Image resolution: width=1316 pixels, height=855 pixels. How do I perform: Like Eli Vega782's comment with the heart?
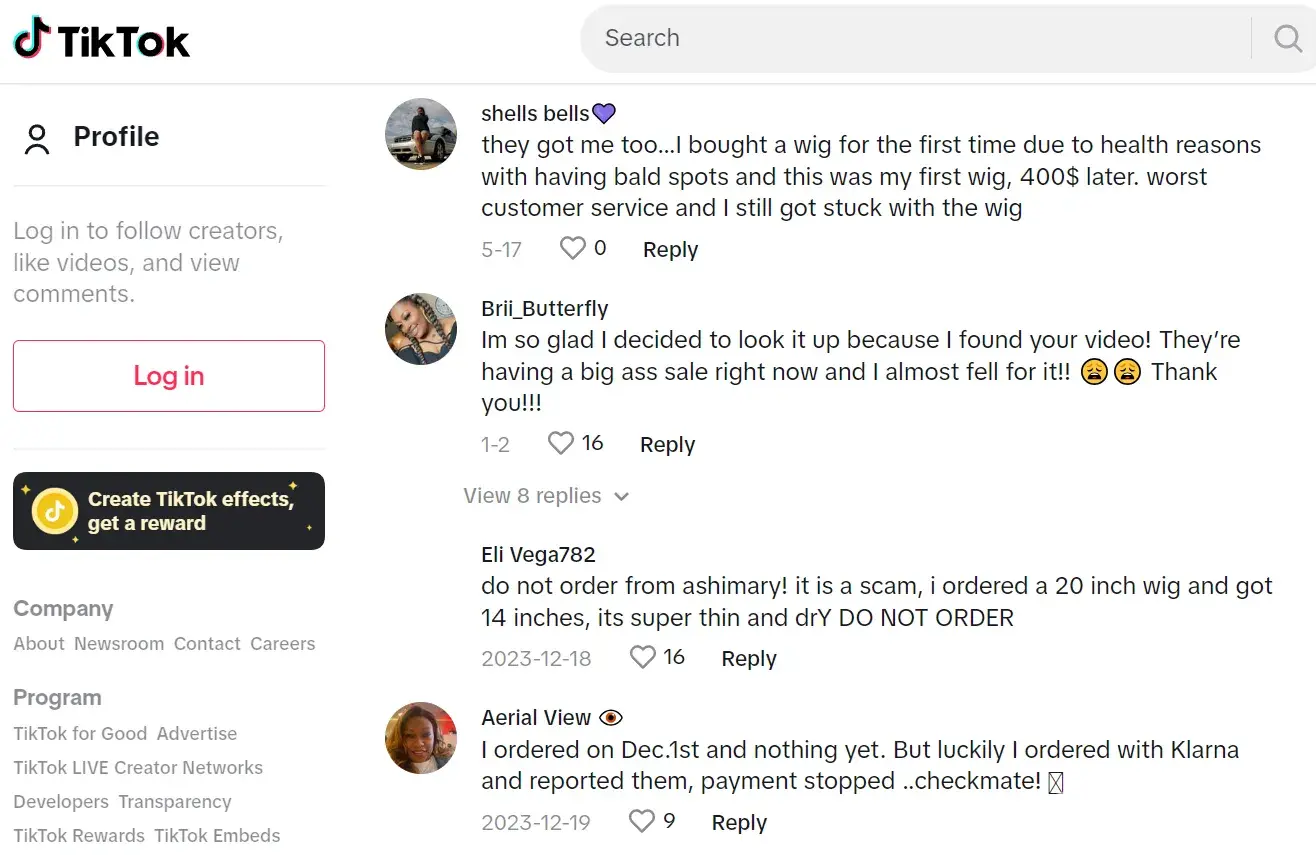(x=643, y=657)
